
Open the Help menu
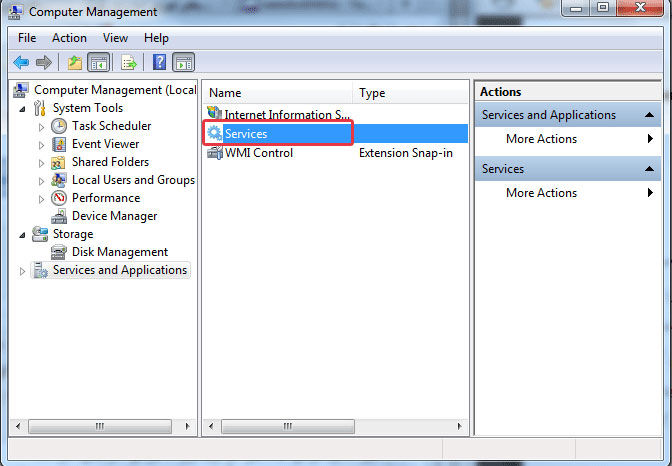coord(156,38)
